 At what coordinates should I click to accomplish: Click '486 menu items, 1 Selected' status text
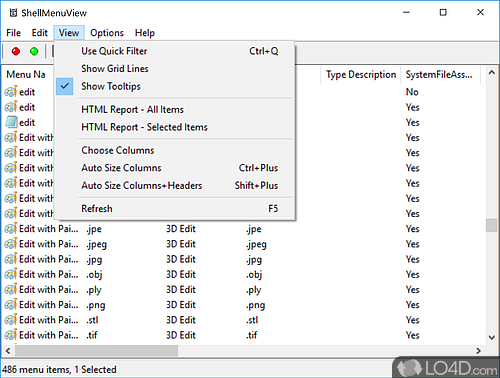pos(59,370)
